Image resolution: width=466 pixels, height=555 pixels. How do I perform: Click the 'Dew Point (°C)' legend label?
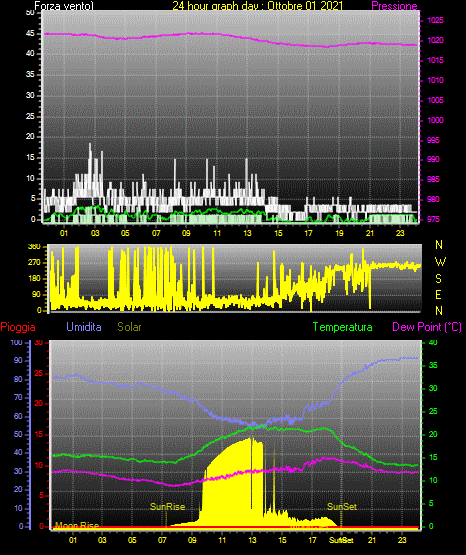click(x=427, y=327)
